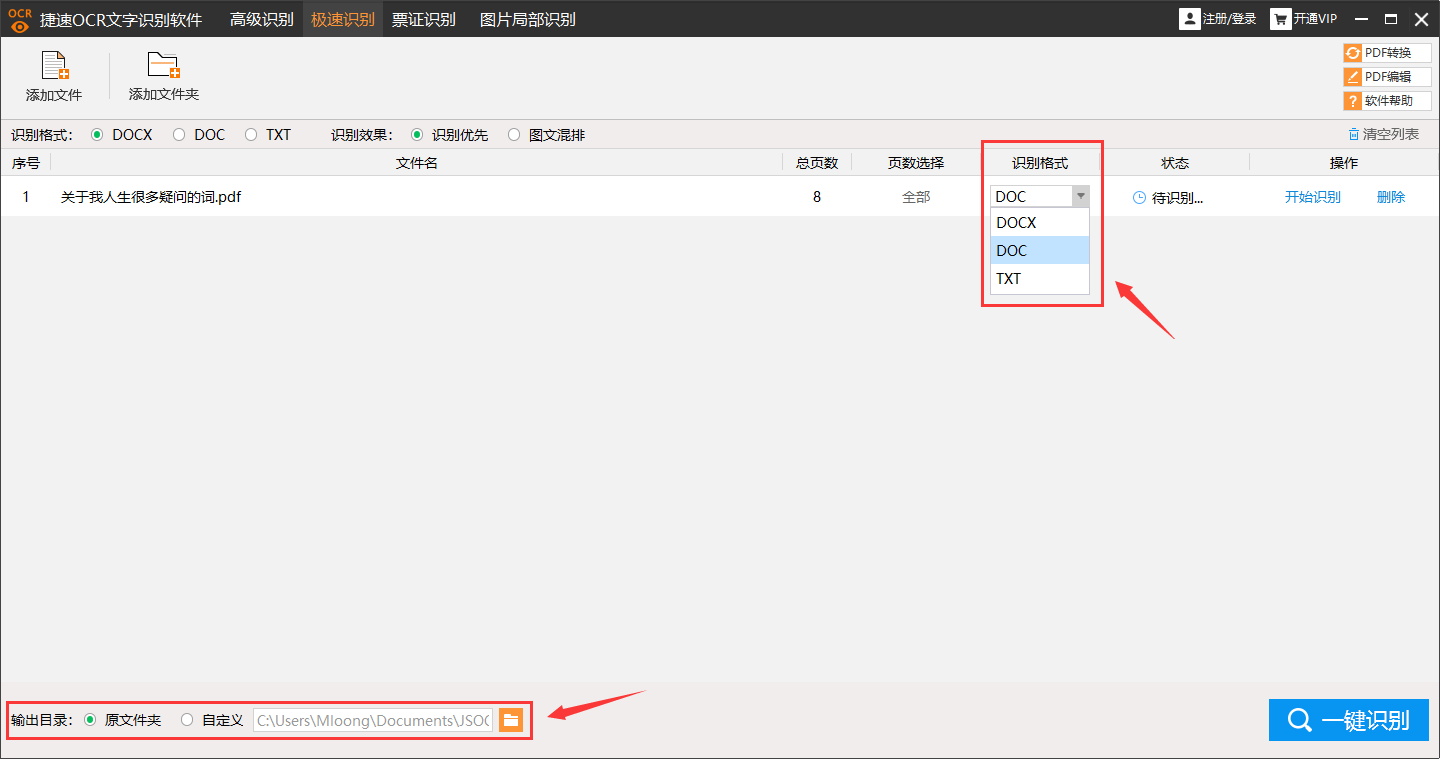Viewport: 1440px width, 759px height.
Task: Pick DOCX in dropdown list
Action: point(1040,223)
